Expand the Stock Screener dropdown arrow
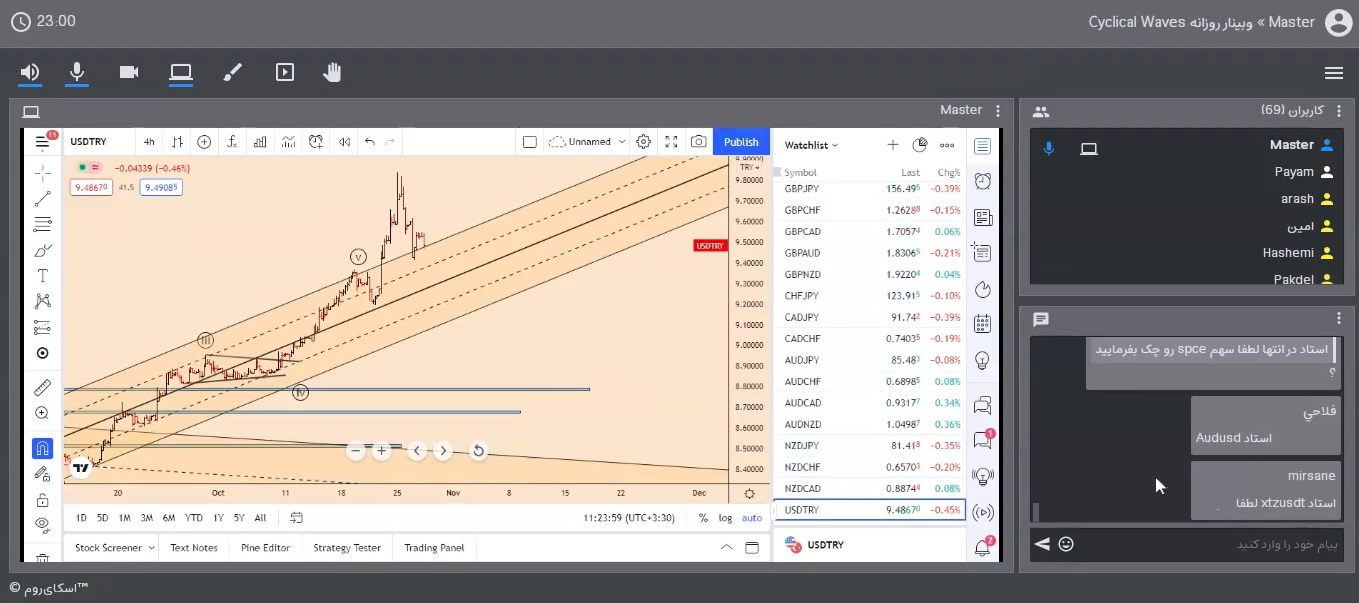 152,548
